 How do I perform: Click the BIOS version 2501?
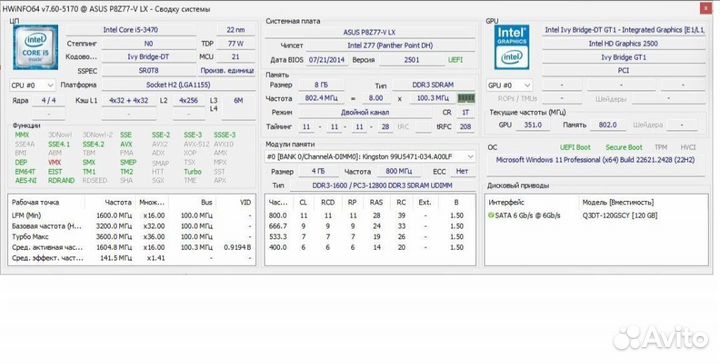pyautogui.click(x=411, y=60)
